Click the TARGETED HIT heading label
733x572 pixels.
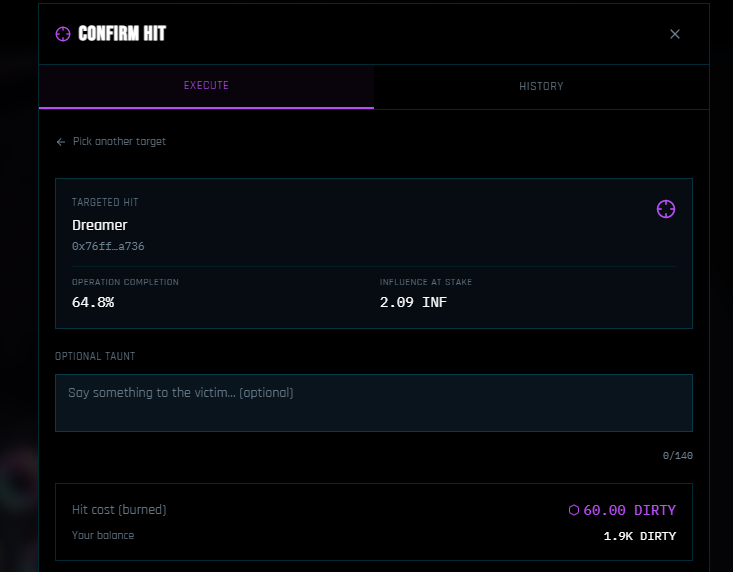click(105, 202)
